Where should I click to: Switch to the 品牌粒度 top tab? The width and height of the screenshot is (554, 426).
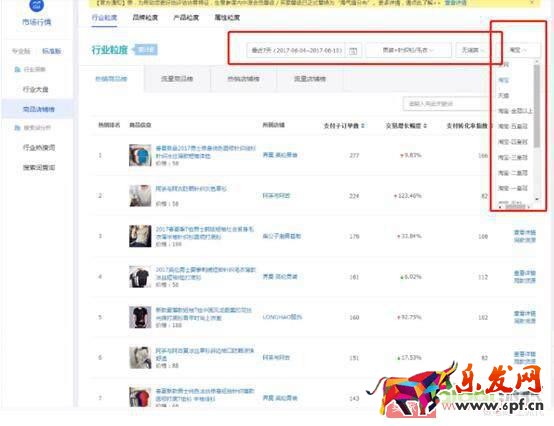[x=145, y=17]
